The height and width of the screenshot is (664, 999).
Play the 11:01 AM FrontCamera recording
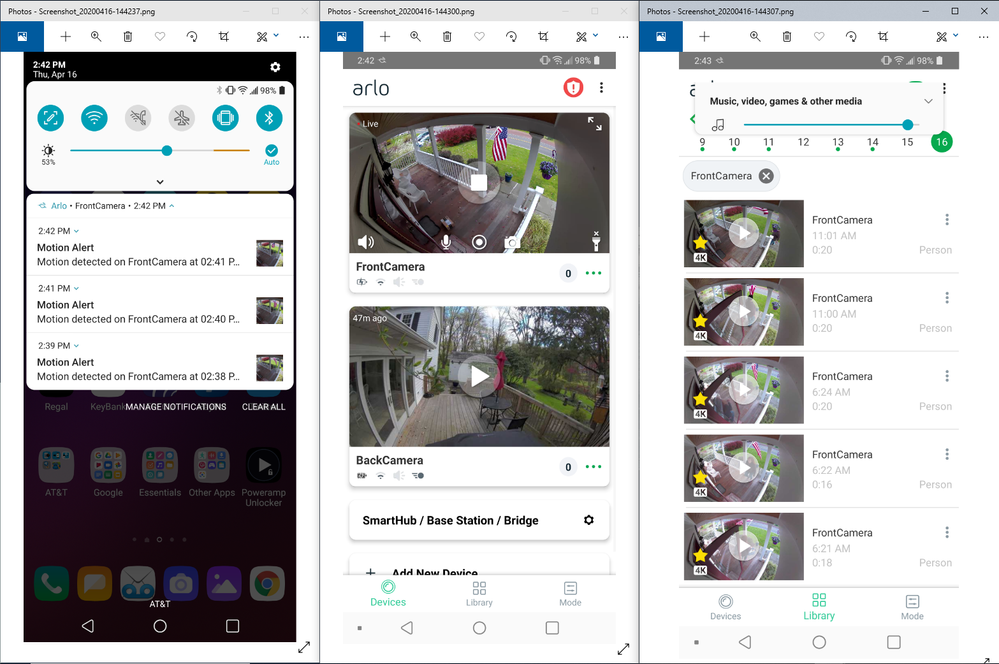(744, 233)
